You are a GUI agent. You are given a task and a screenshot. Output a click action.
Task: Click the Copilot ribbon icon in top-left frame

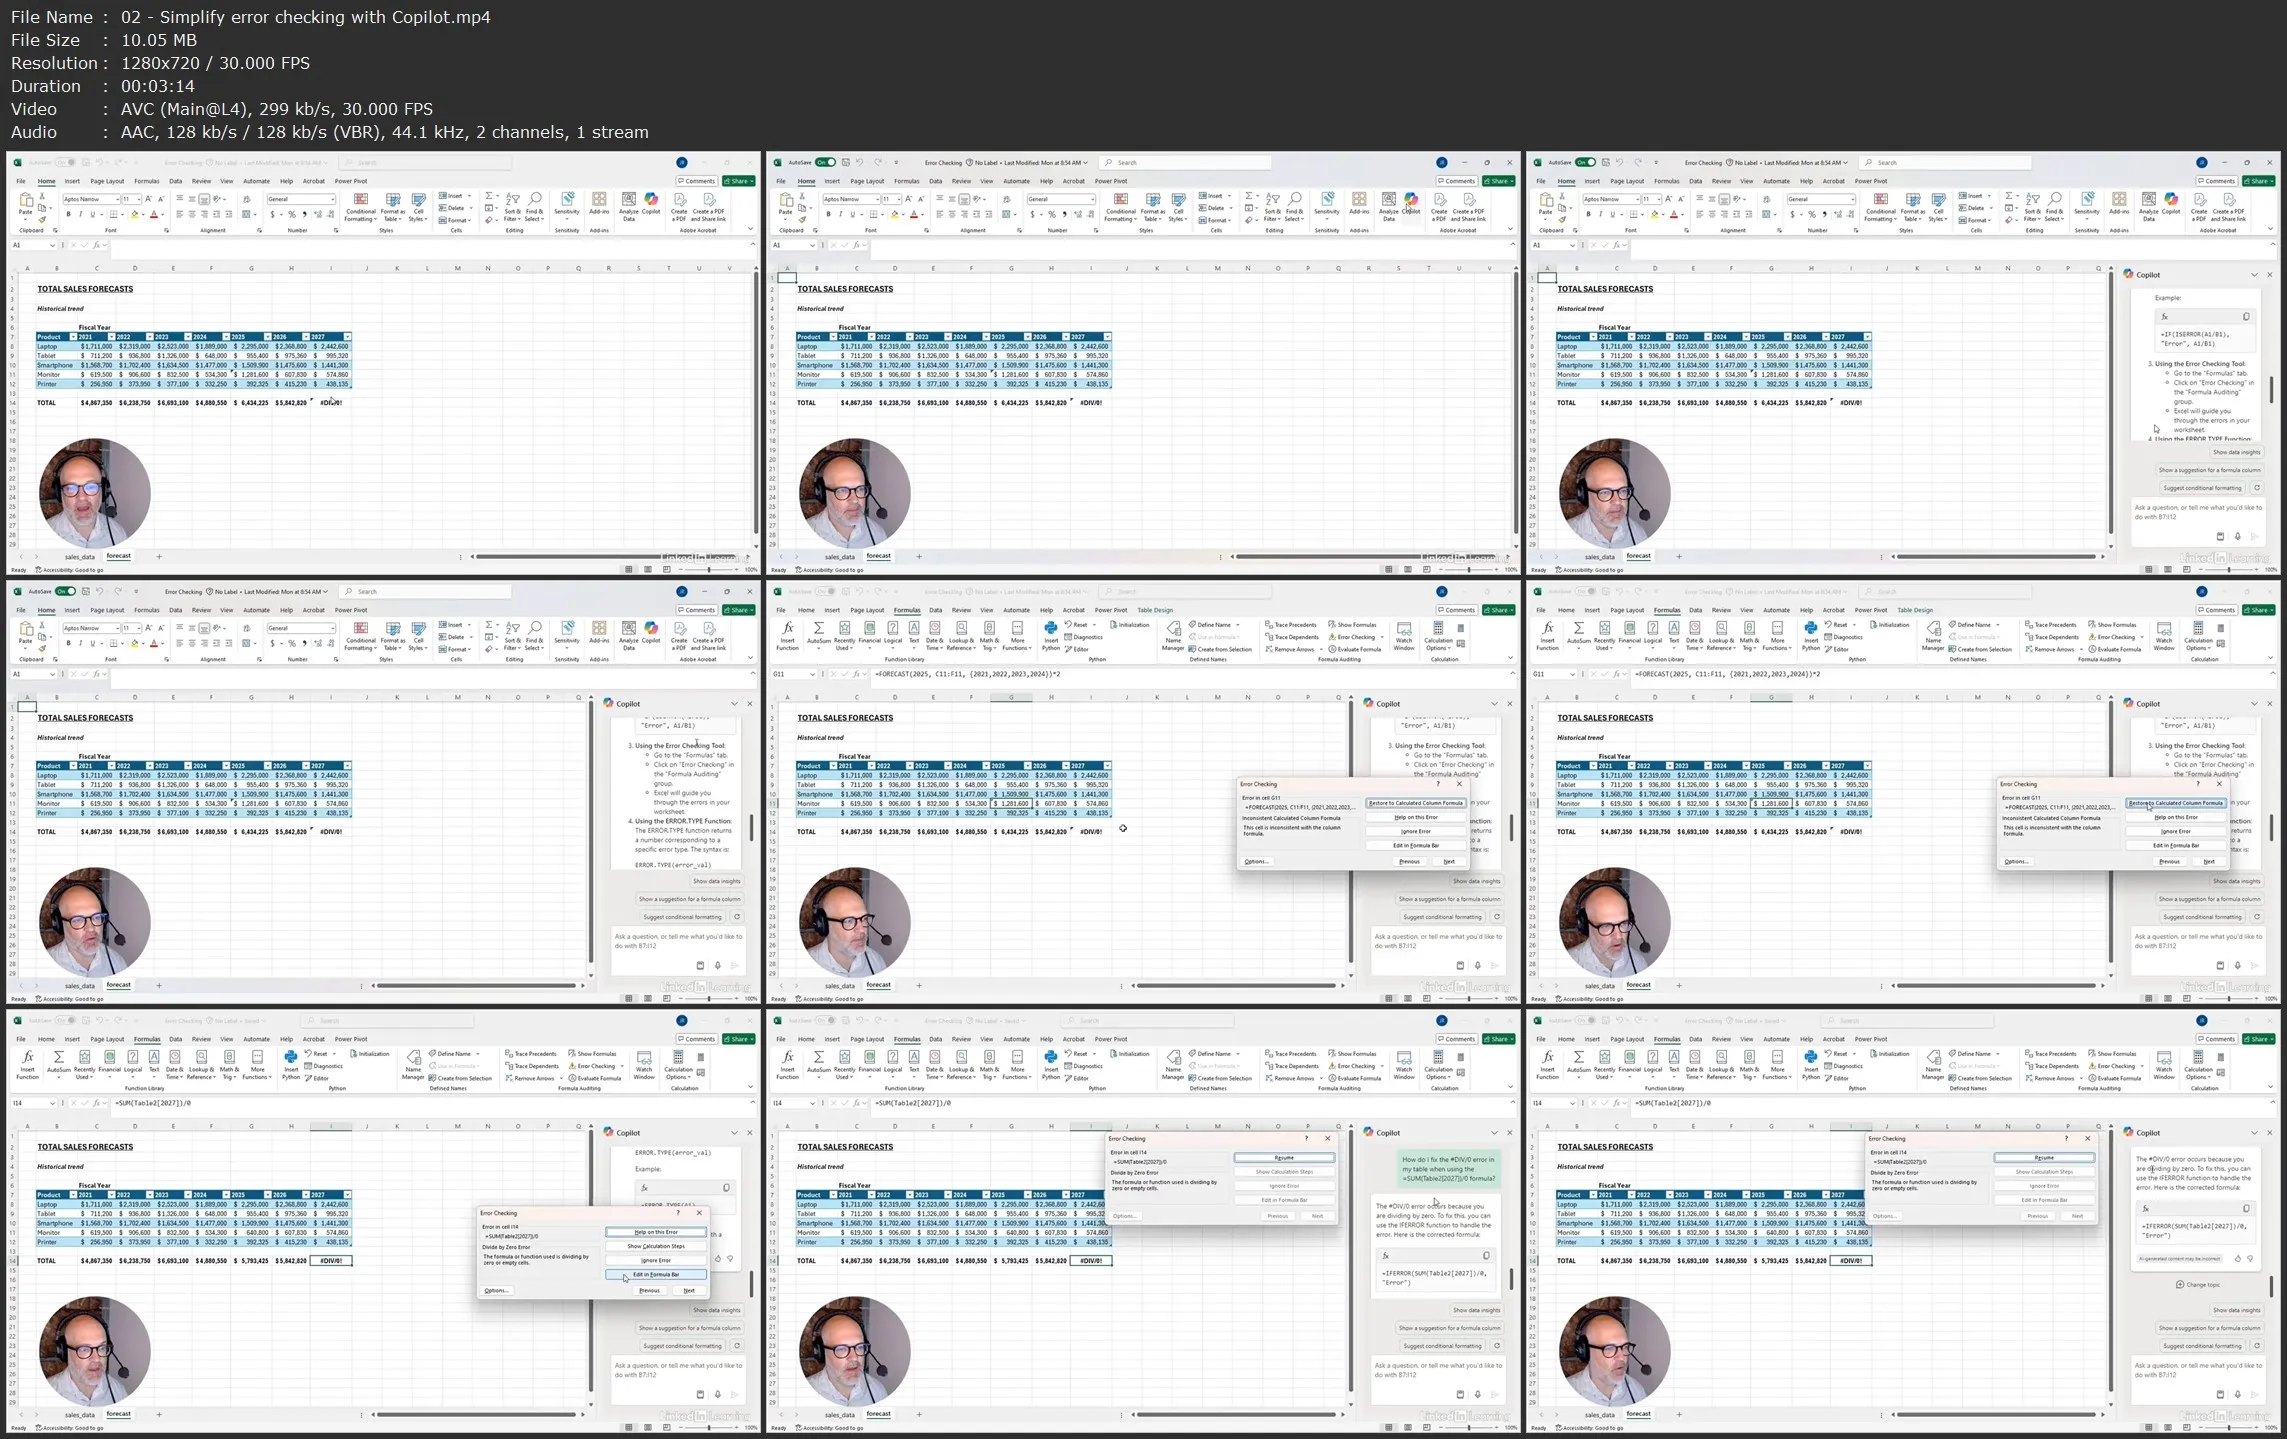(651, 204)
